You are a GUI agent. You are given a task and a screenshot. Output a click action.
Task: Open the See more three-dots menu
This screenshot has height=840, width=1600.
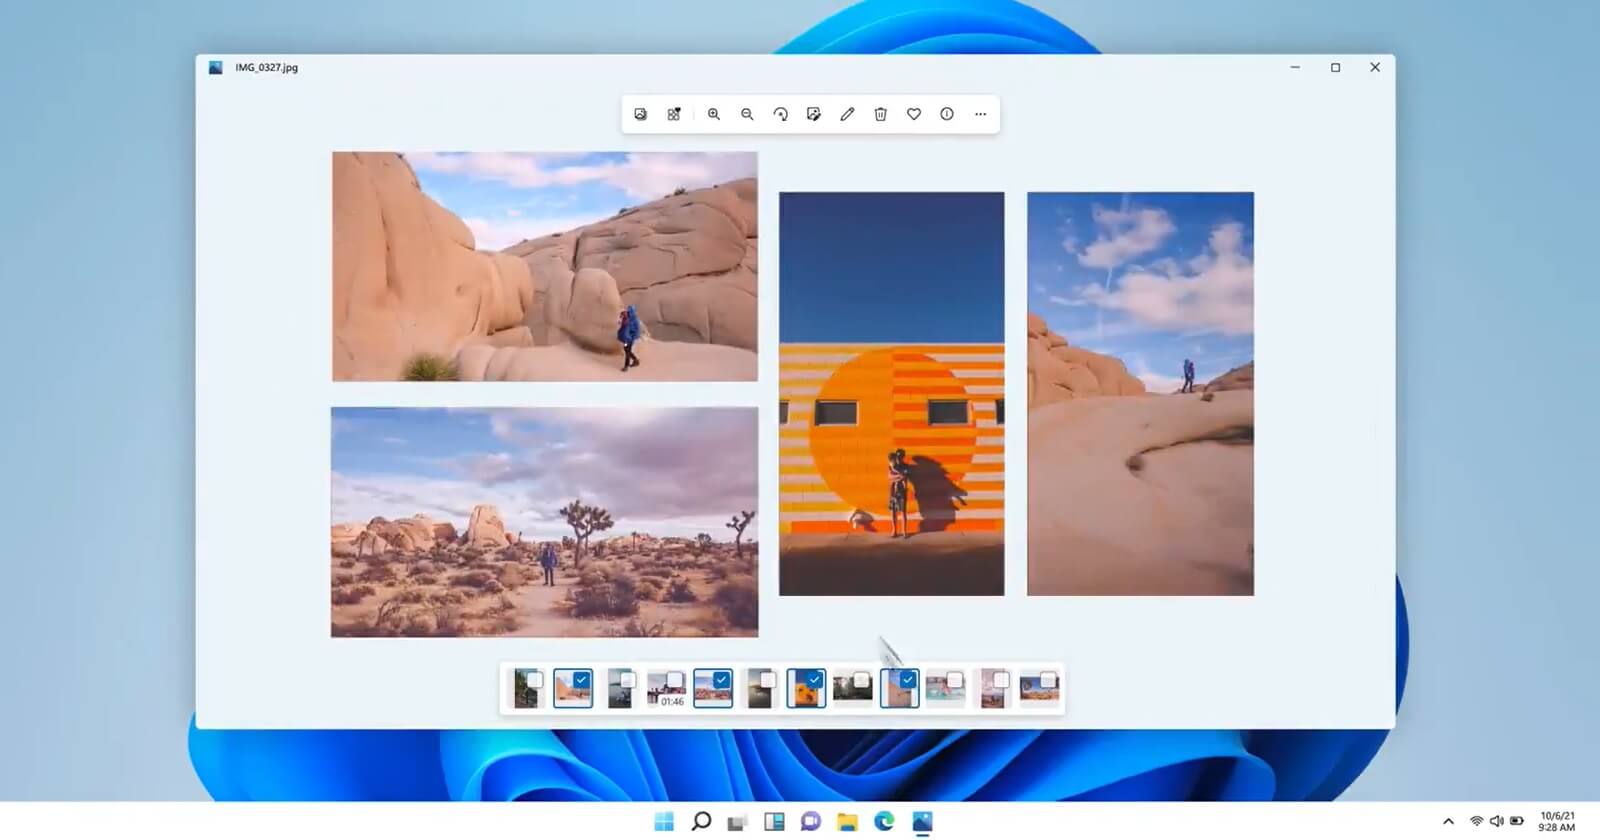click(980, 114)
